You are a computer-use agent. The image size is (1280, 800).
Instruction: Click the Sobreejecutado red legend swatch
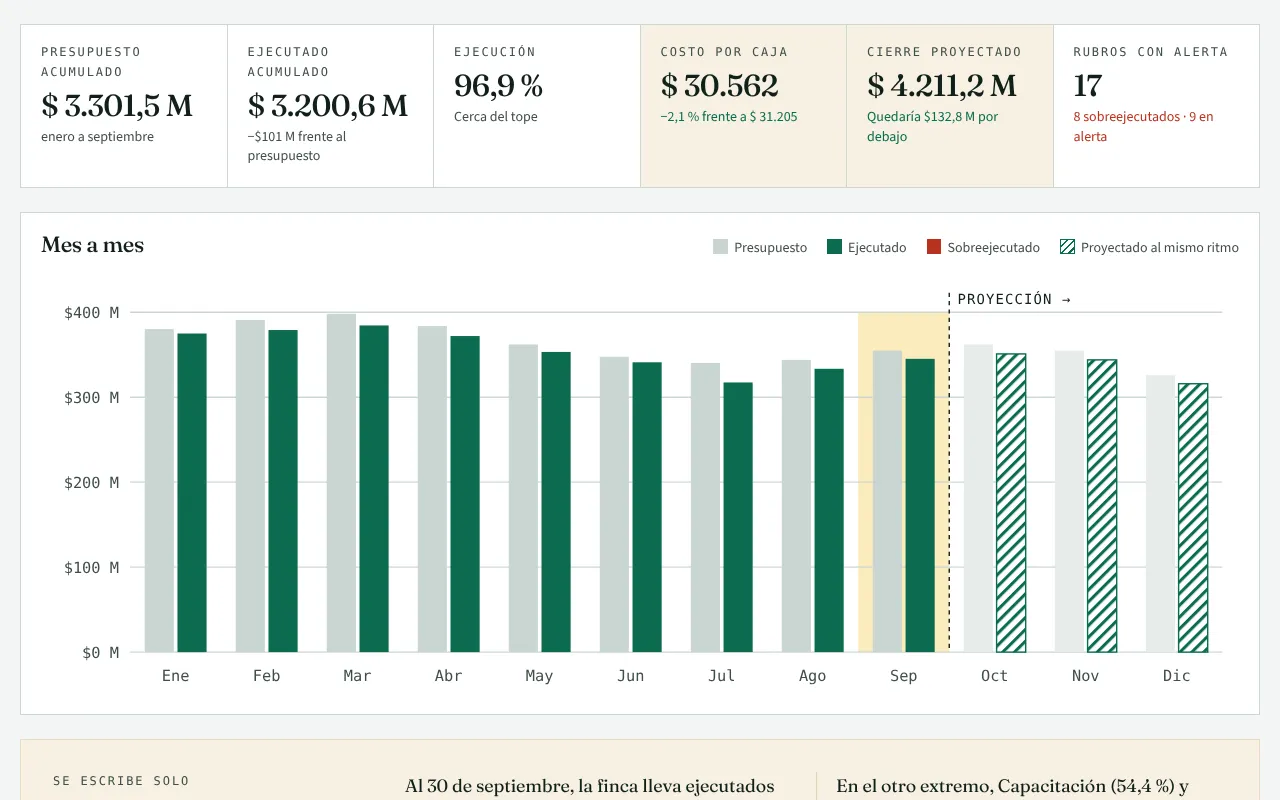click(934, 247)
